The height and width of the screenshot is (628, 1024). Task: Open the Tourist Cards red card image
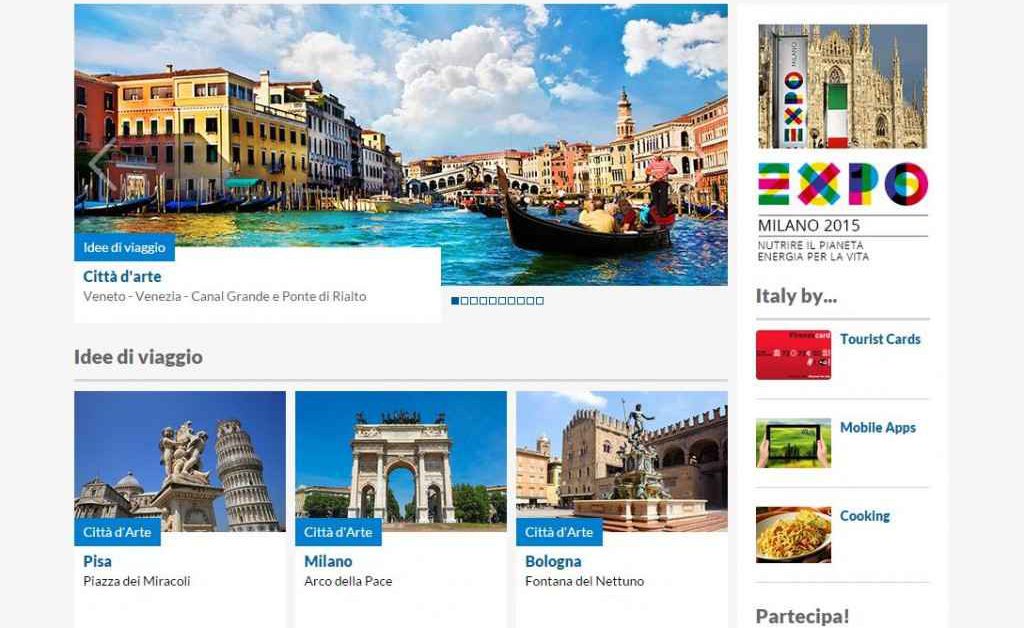pos(793,354)
